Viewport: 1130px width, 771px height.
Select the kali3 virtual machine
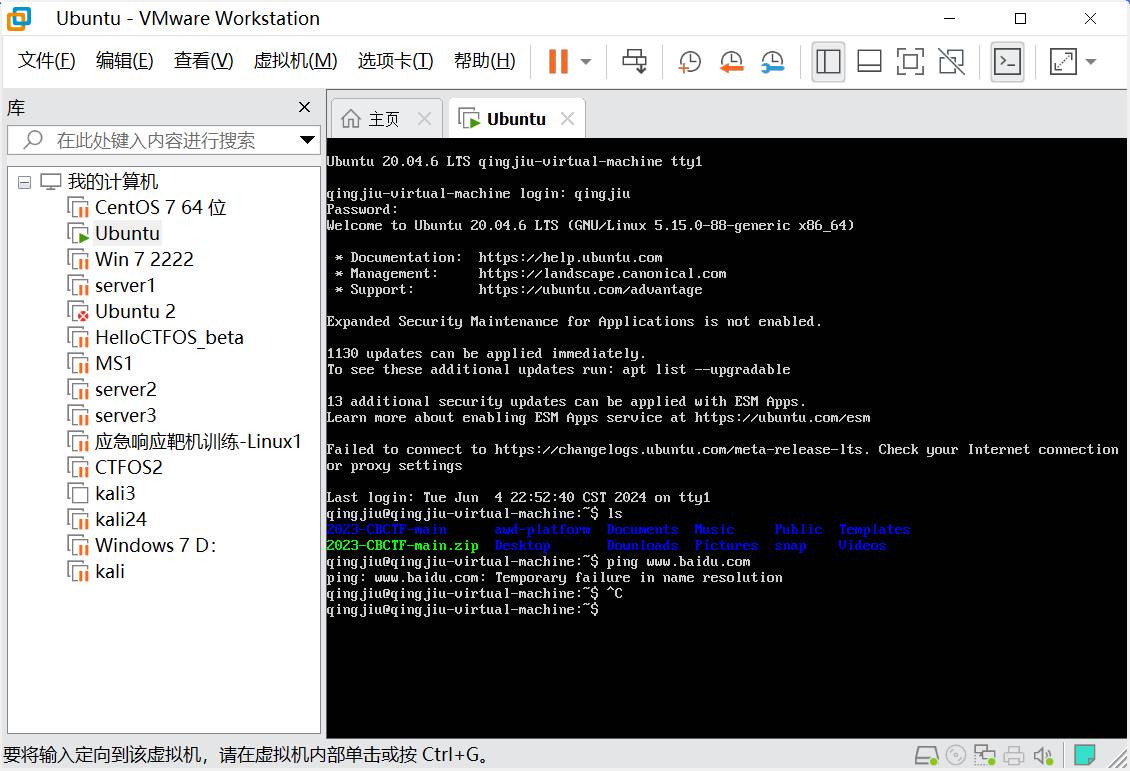pyautogui.click(x=115, y=494)
